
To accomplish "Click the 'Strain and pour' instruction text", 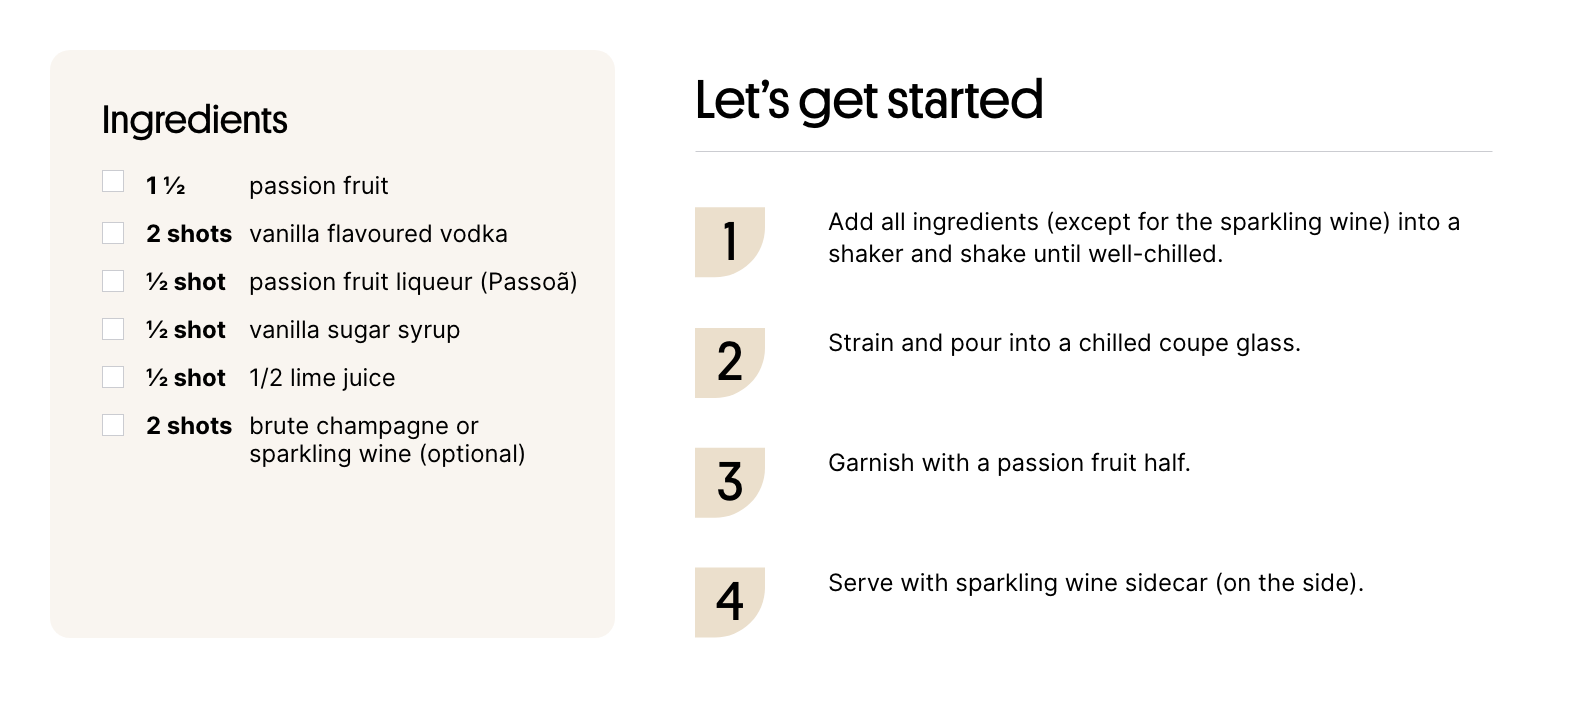I will click(1064, 343).
